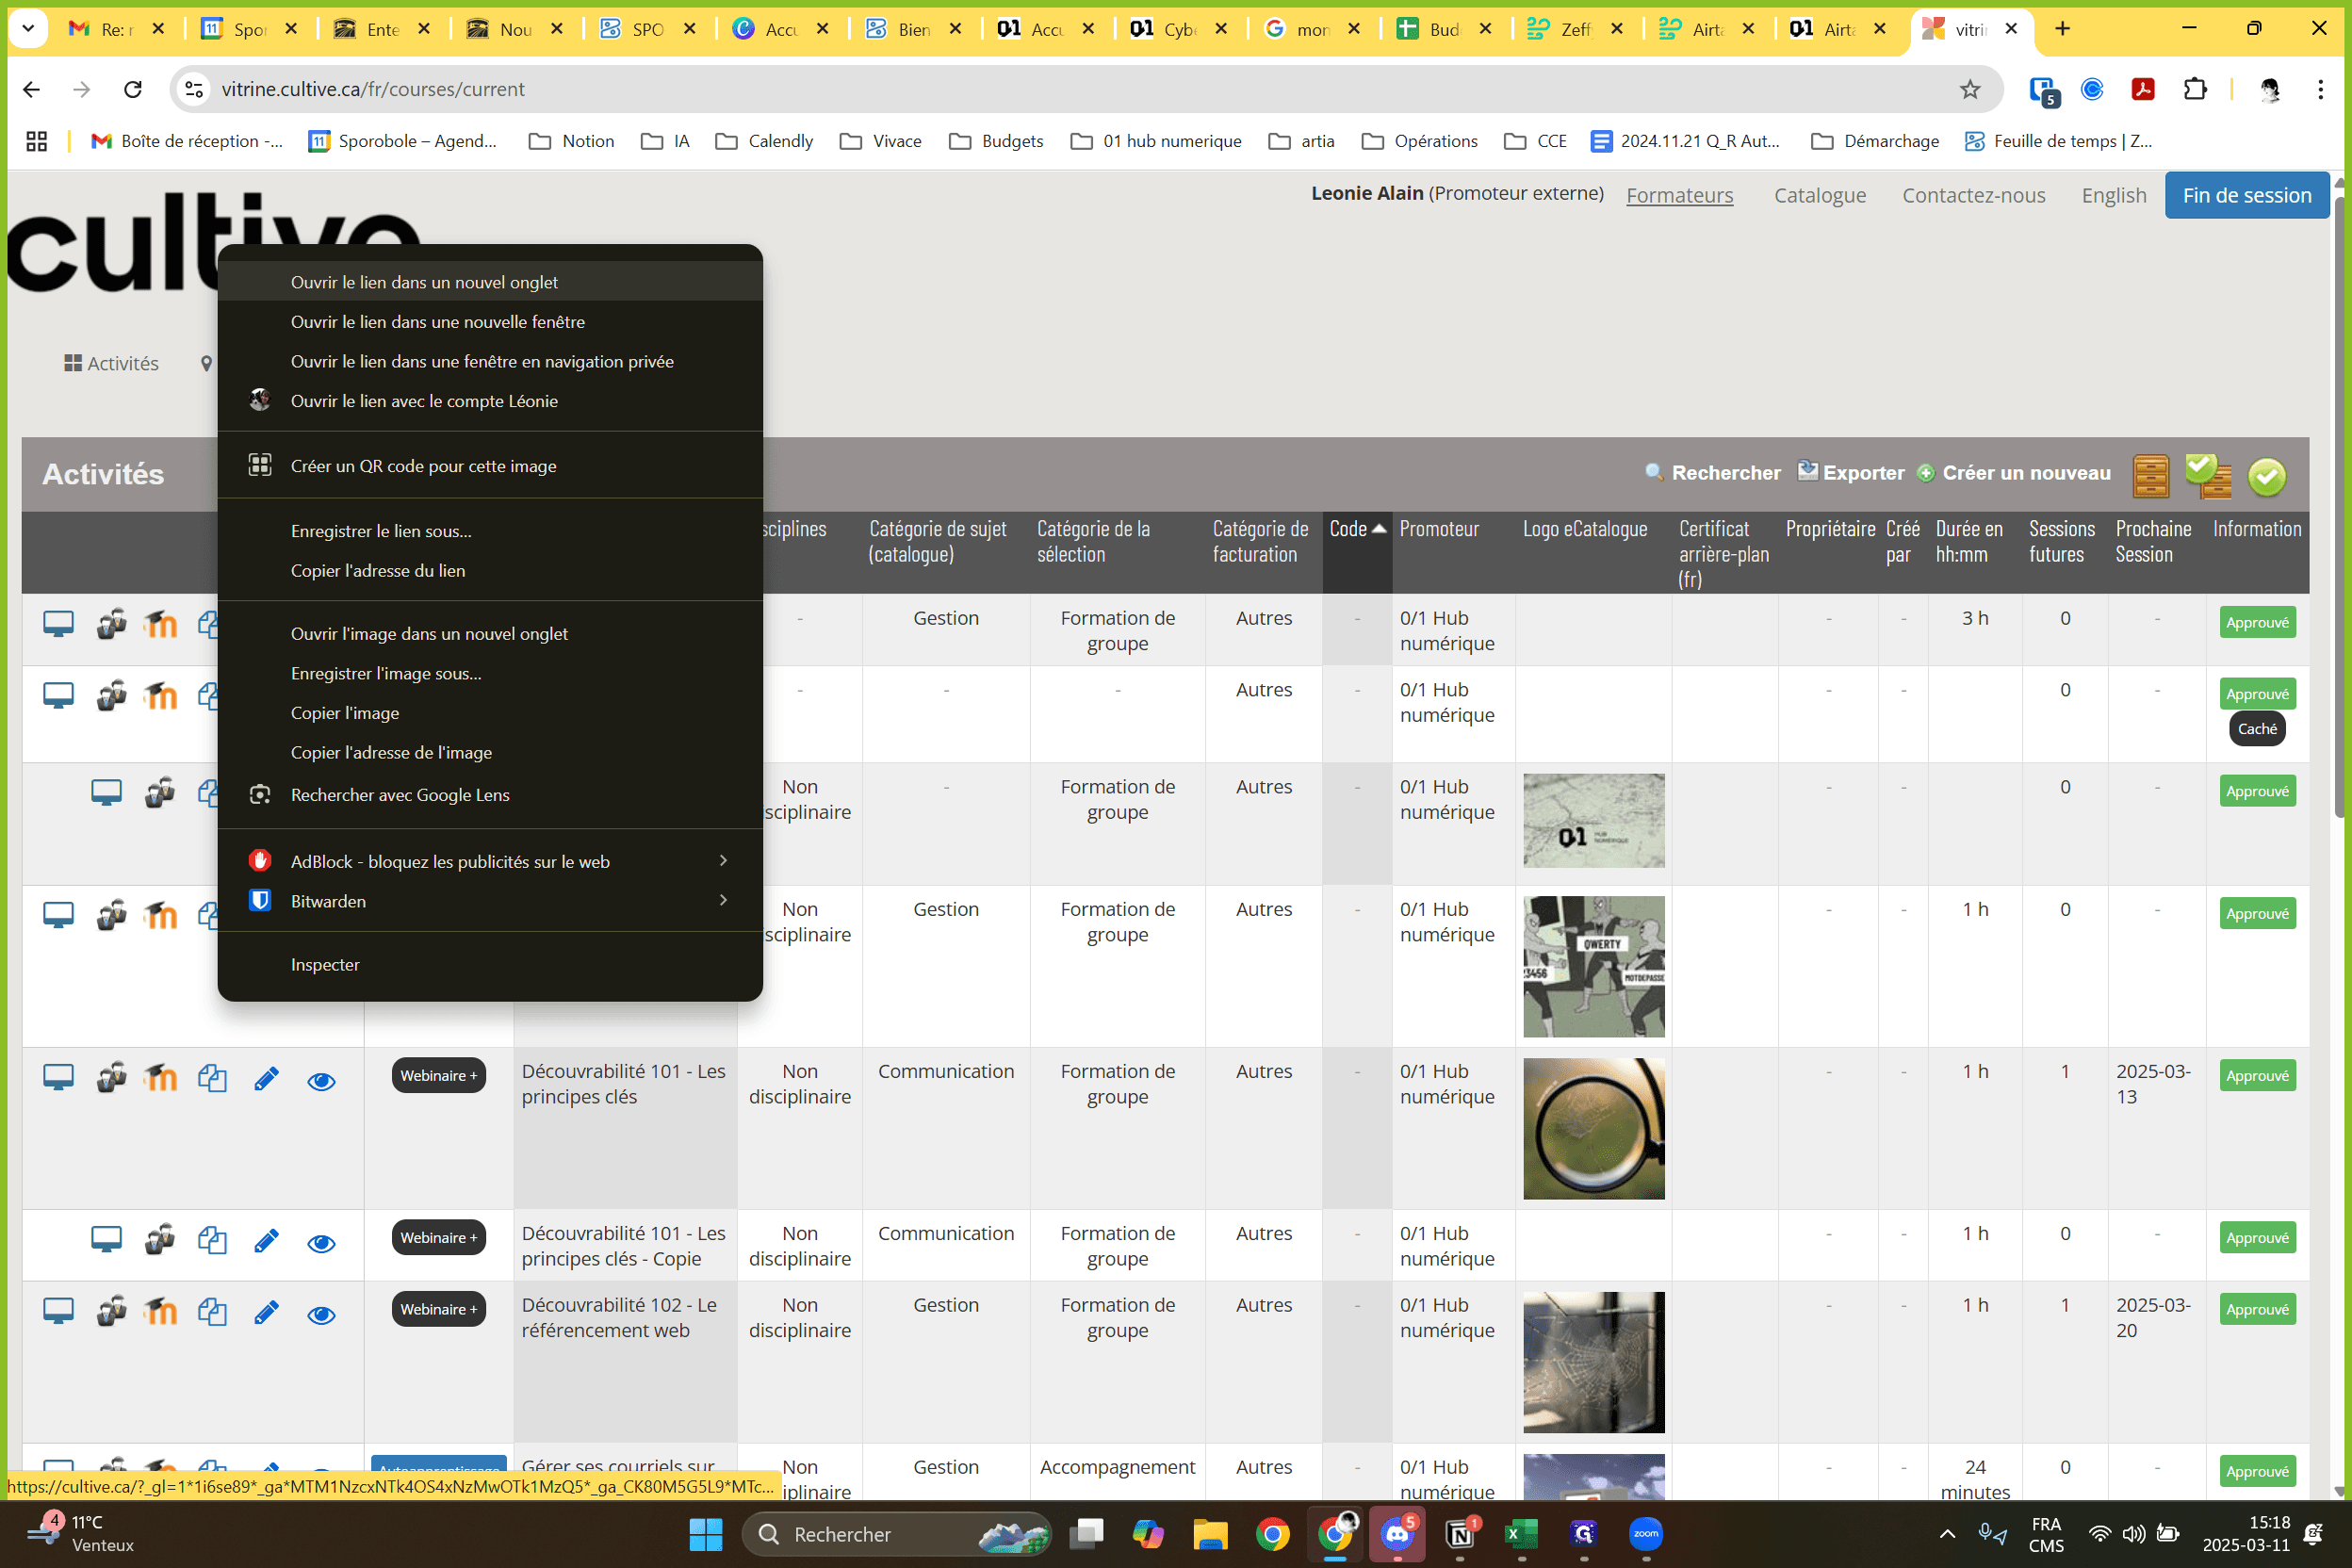Select Ouvrir le lien dans une nouvelle fenêtre

tap(490, 322)
